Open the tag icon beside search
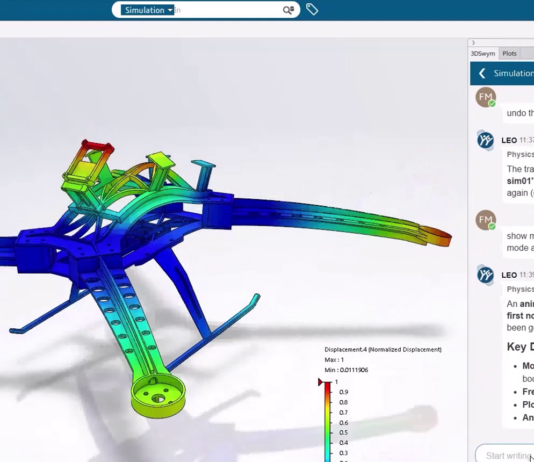 [312, 9]
